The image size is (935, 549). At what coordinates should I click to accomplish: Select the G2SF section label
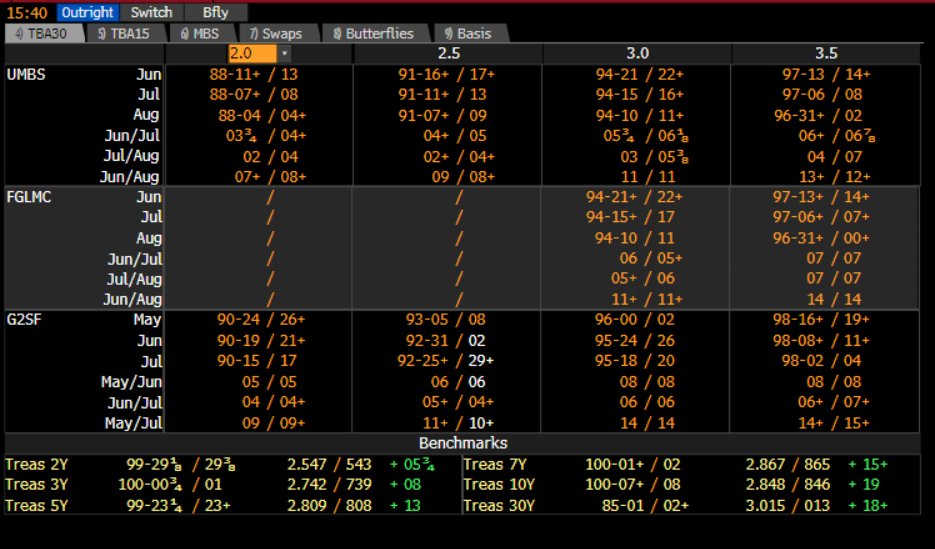24,320
